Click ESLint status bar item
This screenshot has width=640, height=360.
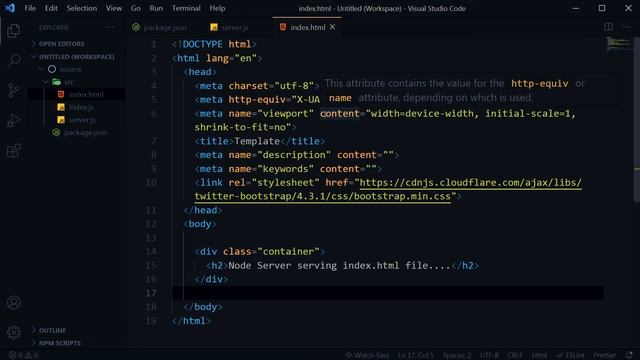[570, 355]
